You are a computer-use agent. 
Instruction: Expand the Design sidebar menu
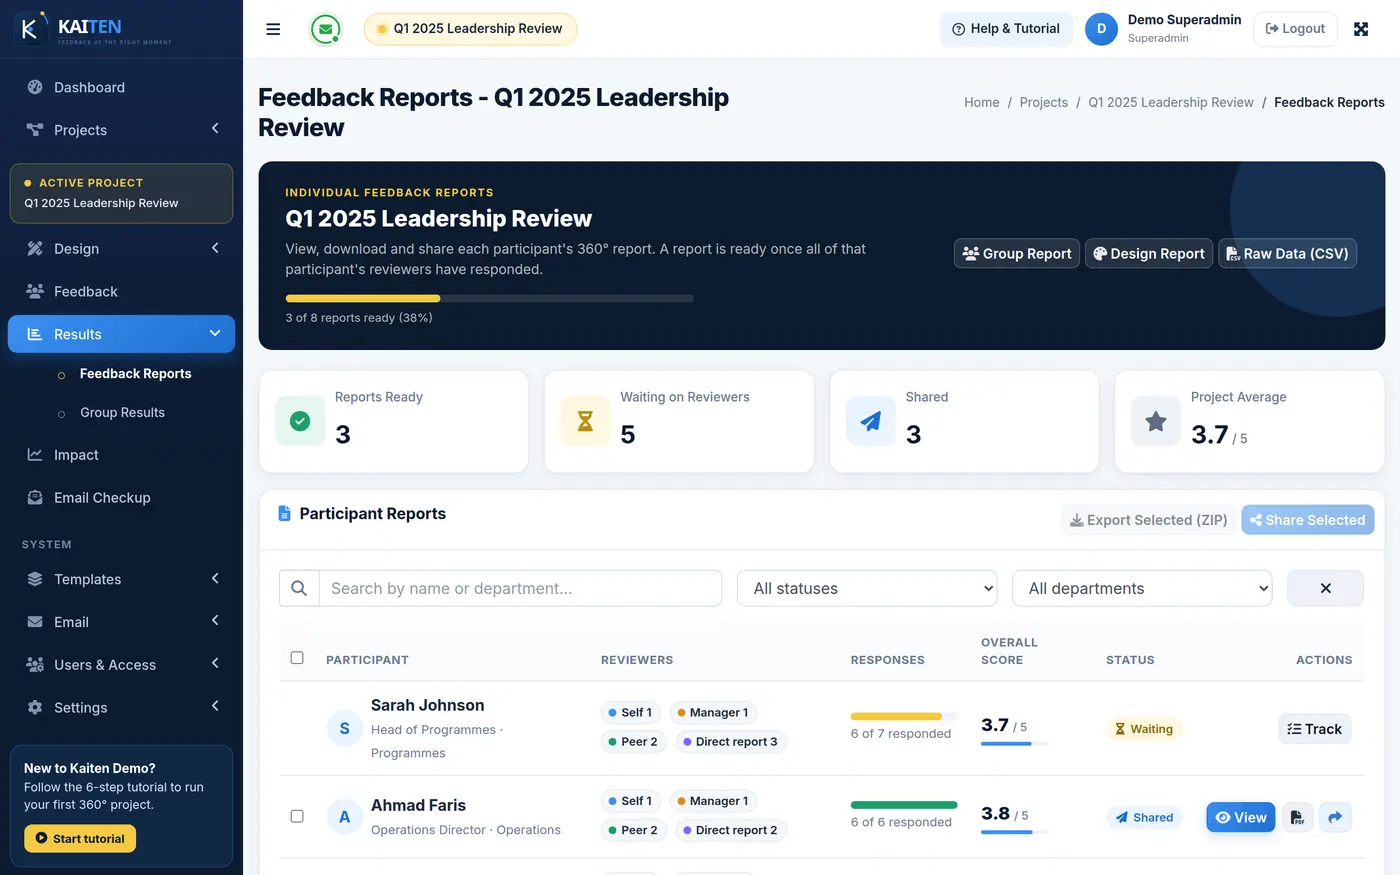click(x=121, y=248)
